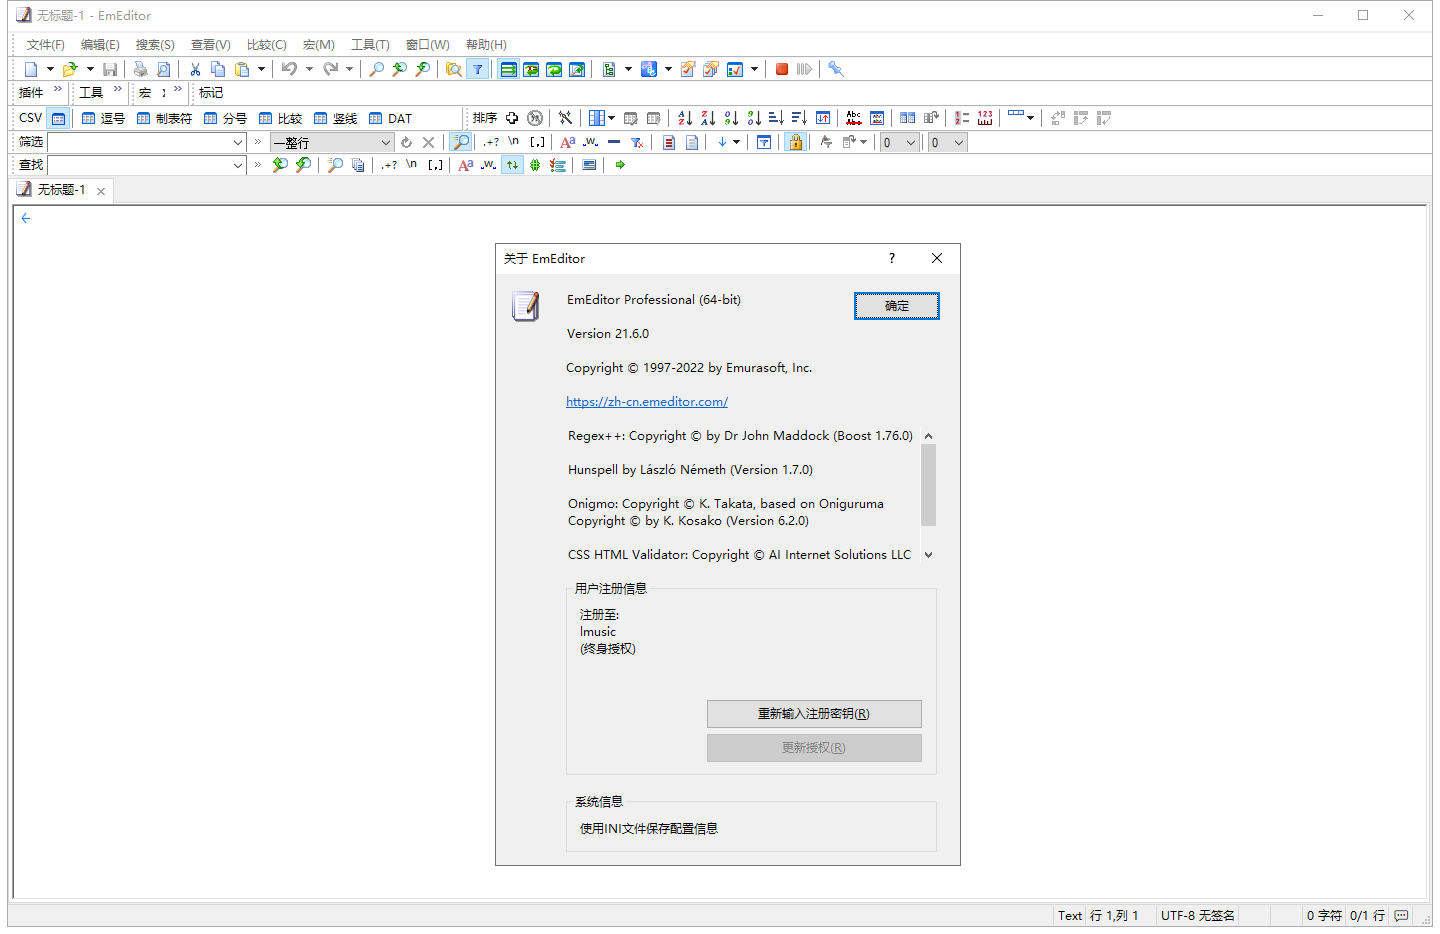The image size is (1440, 934).
Task: Open the 工具(T) menu
Action: pyautogui.click(x=369, y=45)
